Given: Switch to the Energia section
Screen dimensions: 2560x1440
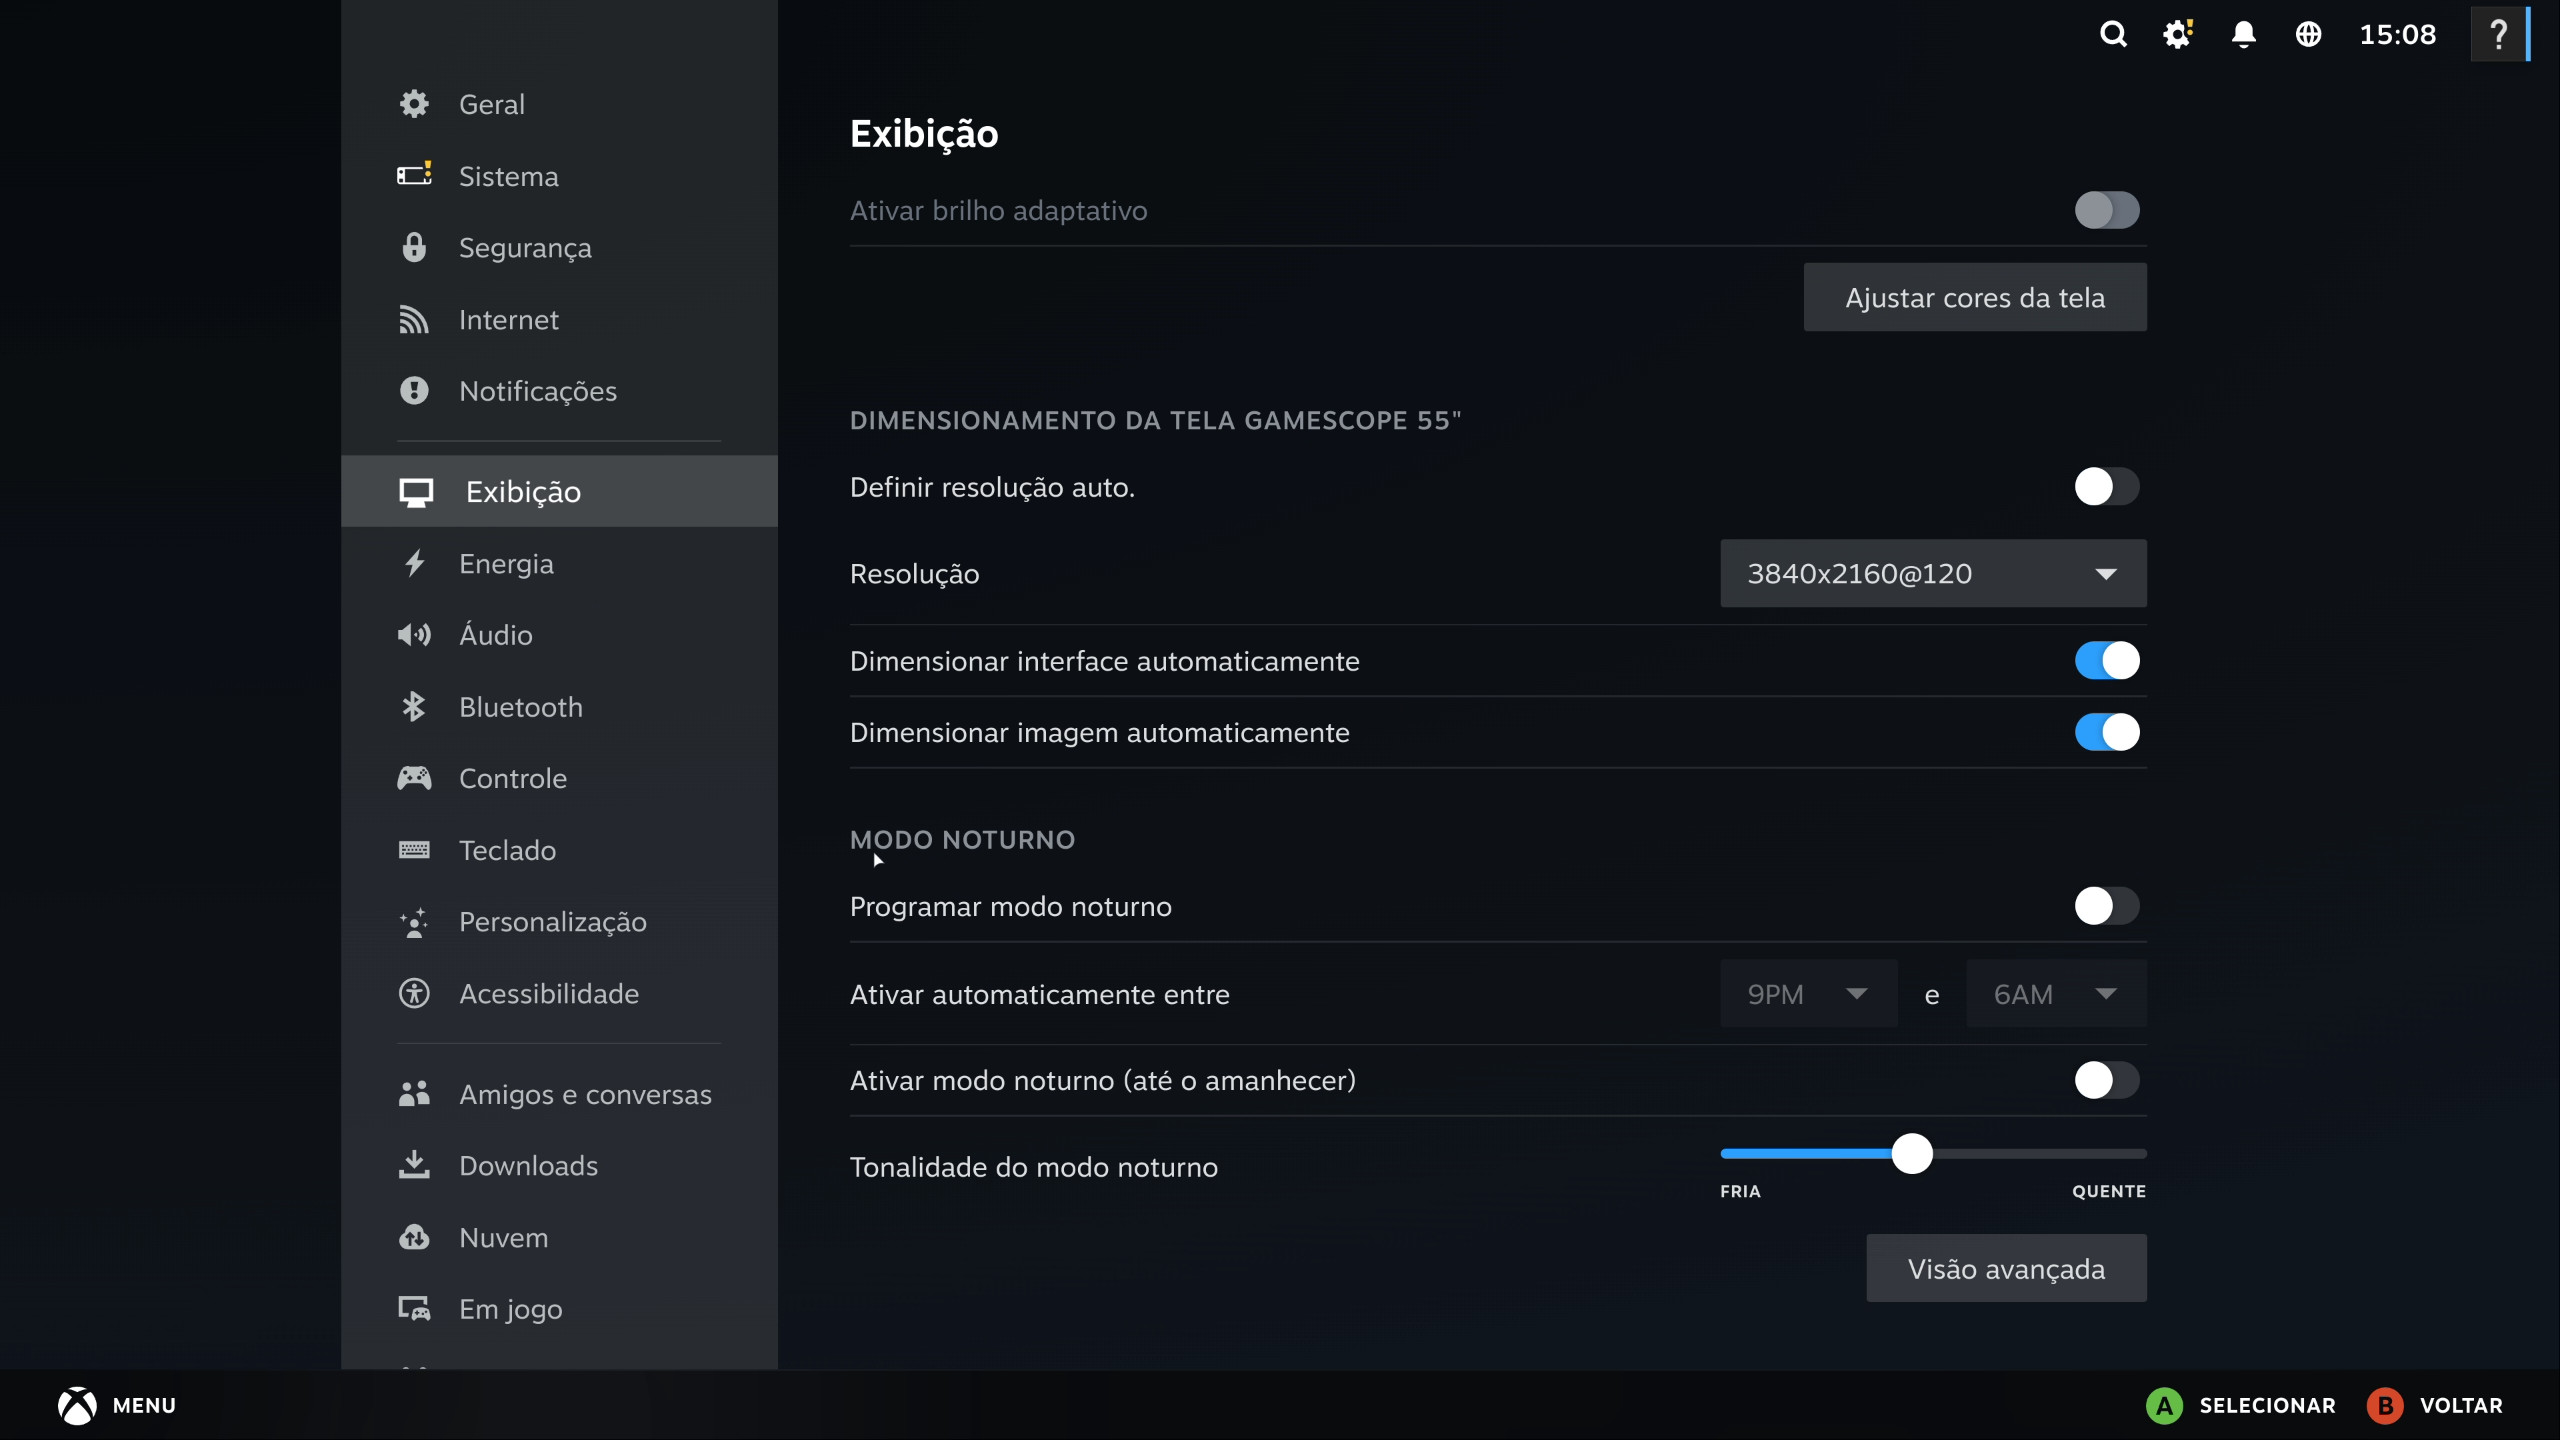Looking at the screenshot, I should (x=506, y=563).
